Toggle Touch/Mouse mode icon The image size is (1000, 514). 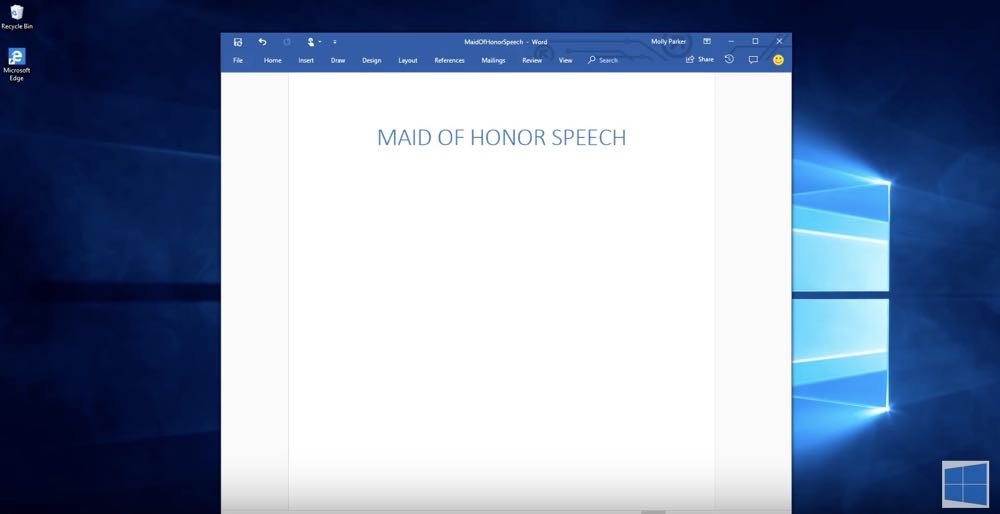(311, 42)
